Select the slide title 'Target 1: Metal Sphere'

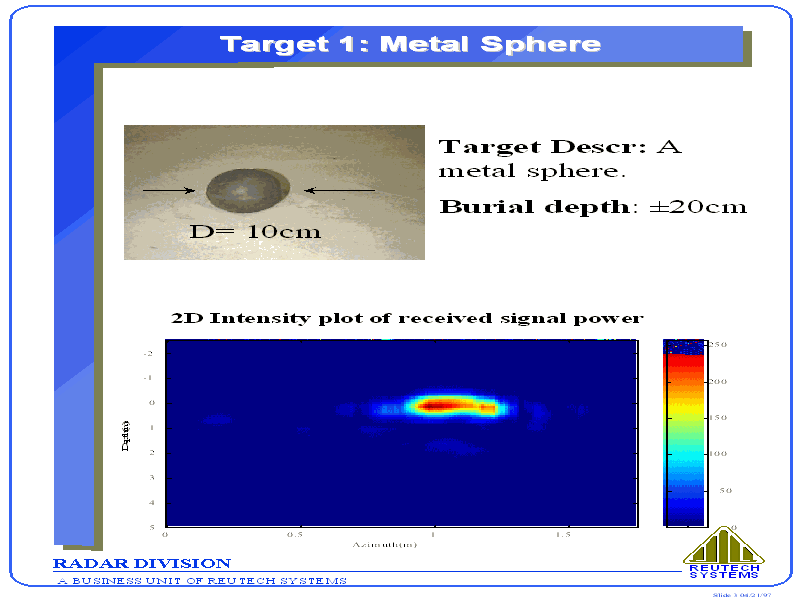pos(410,44)
